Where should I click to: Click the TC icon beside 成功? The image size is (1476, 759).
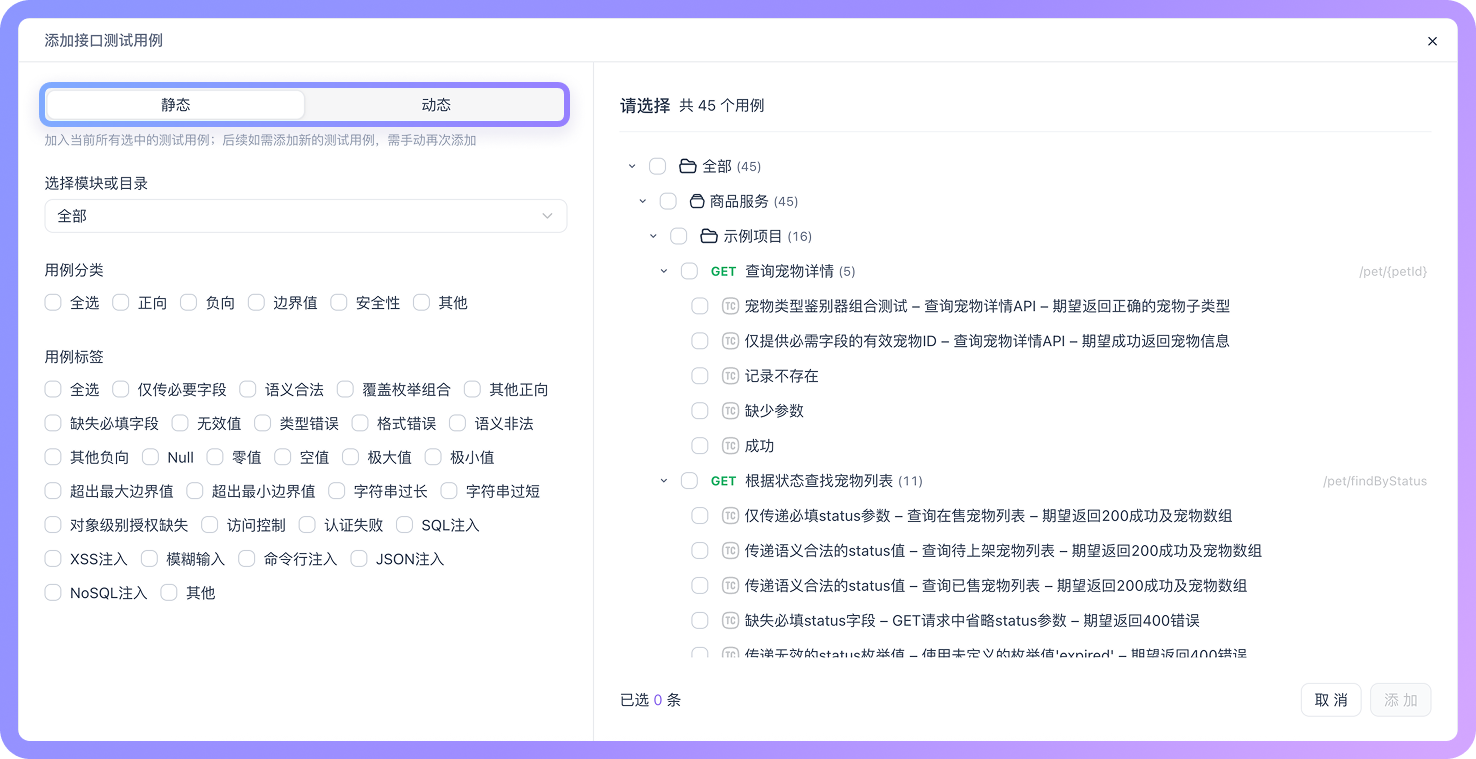tap(730, 445)
